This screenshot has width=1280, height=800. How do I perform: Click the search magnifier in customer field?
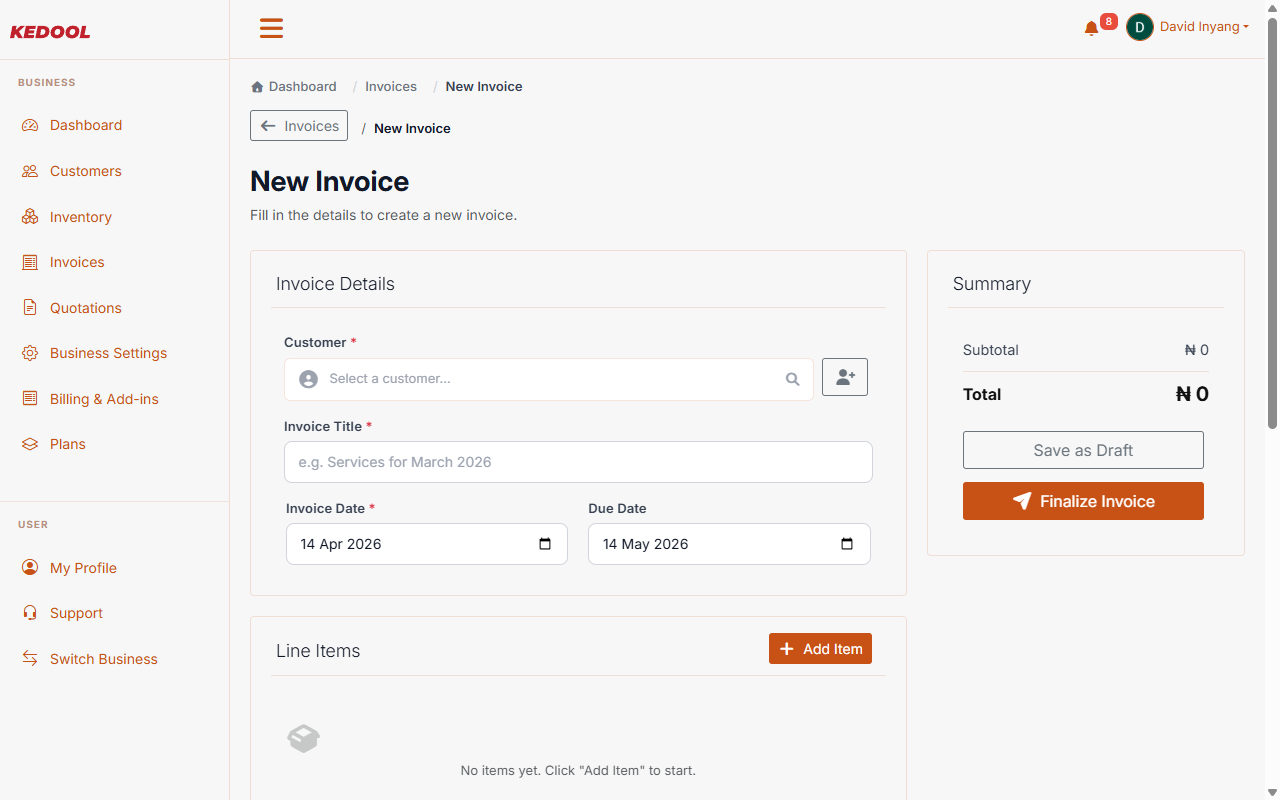tap(792, 379)
